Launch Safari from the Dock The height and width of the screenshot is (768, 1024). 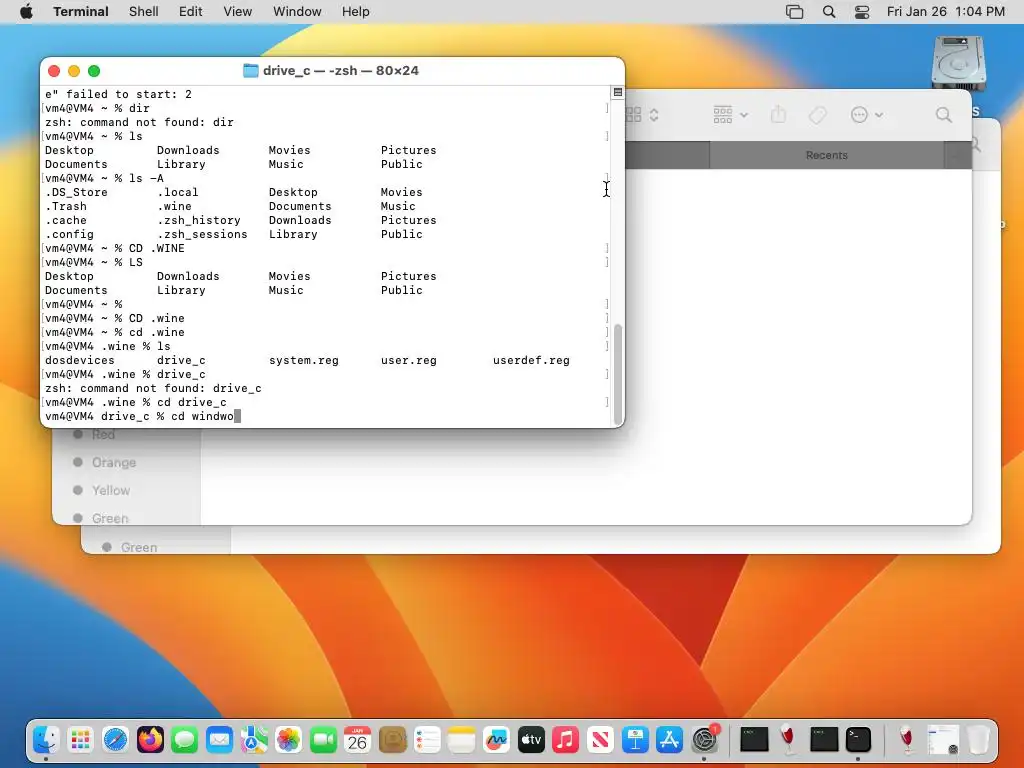click(116, 740)
